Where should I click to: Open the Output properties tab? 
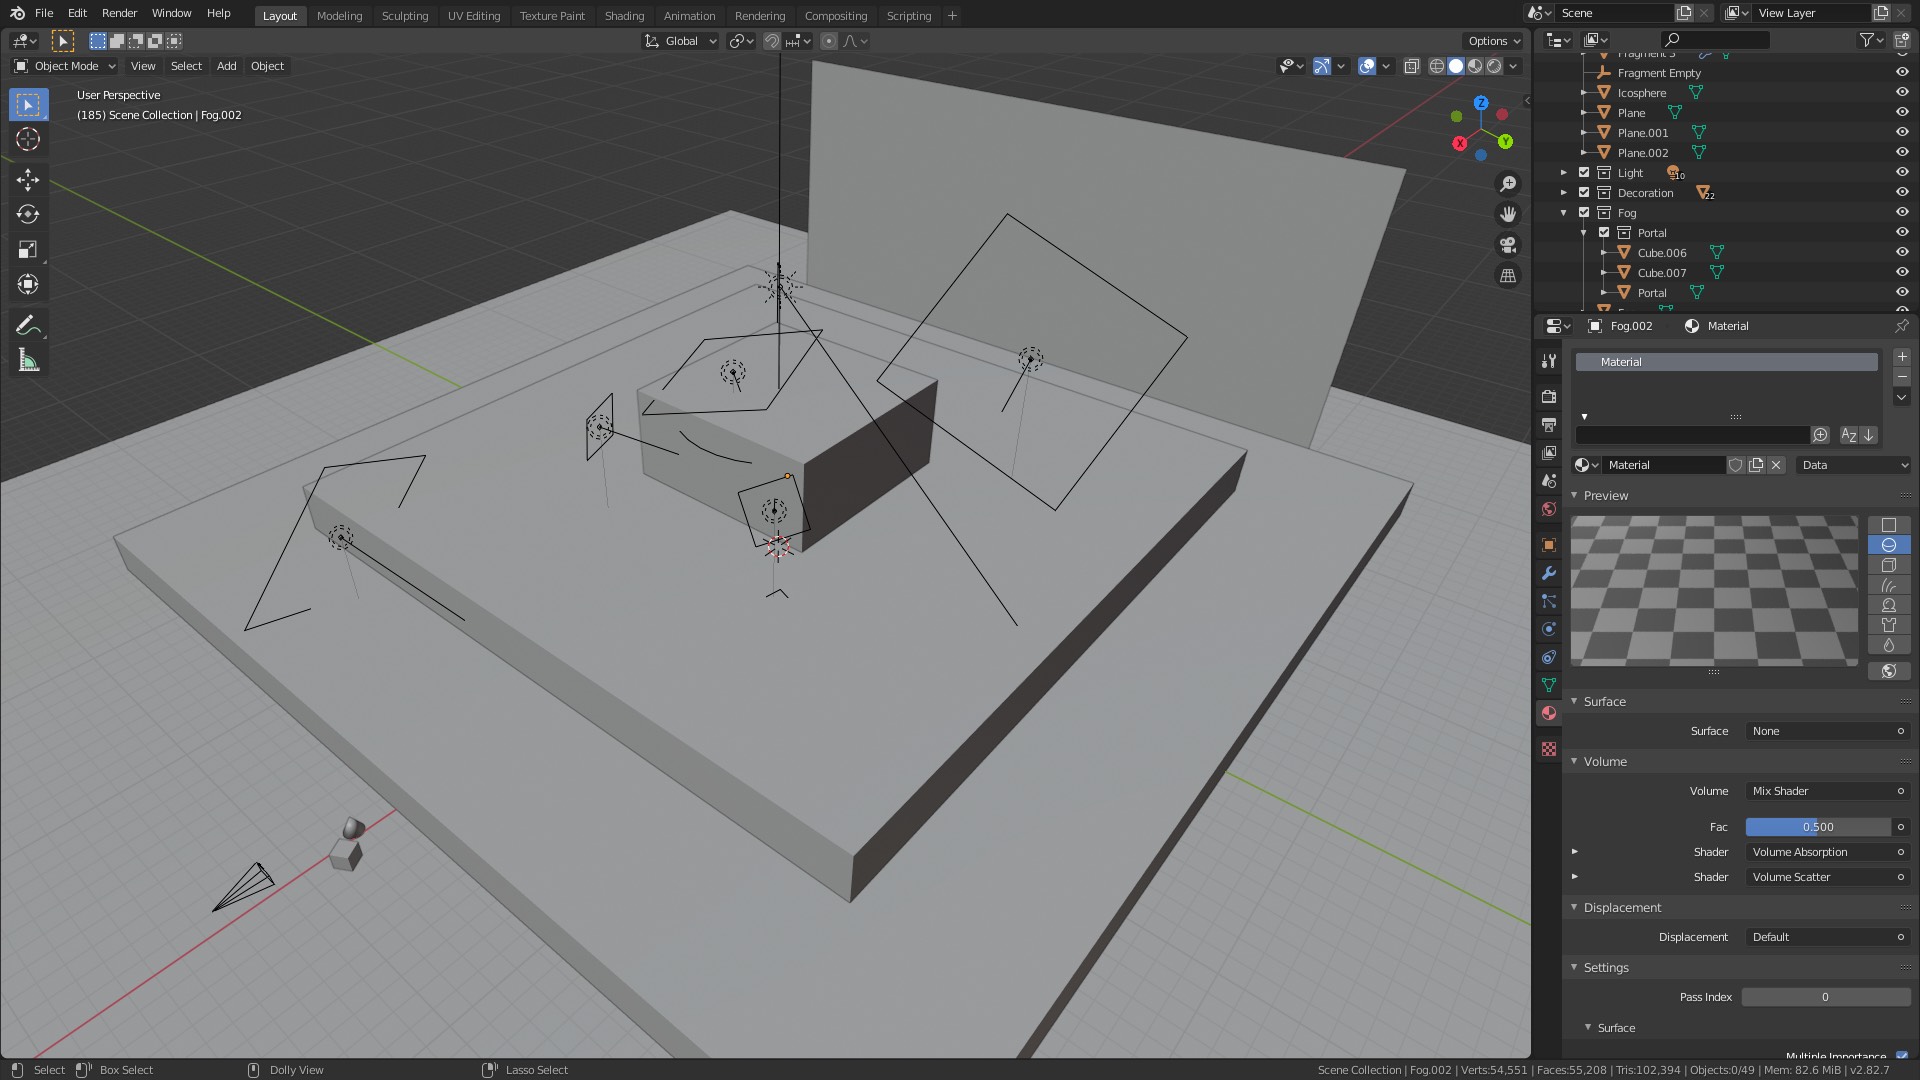click(x=1549, y=425)
